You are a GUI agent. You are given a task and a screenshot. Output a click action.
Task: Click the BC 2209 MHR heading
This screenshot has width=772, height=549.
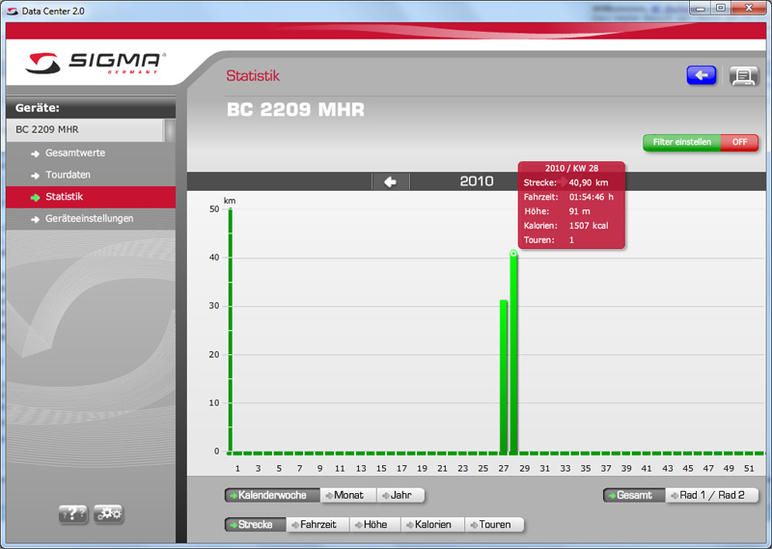[x=295, y=109]
